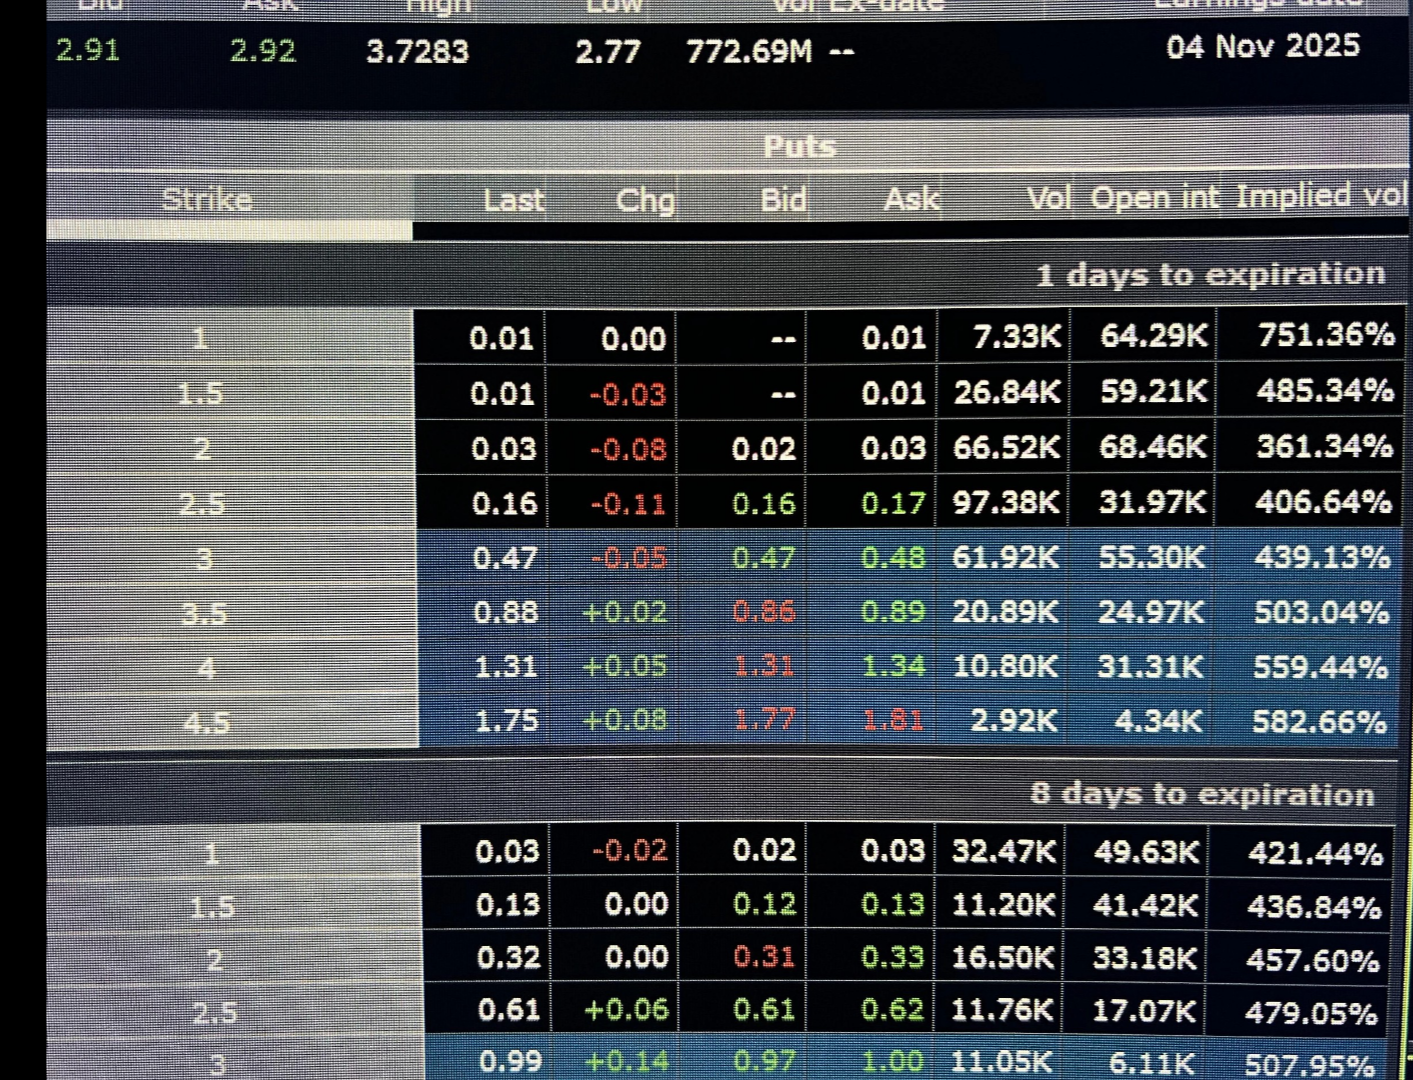Collapse the '1 days to expiration' group
Viewport: 1413px width, 1080px height.
(x=1211, y=274)
